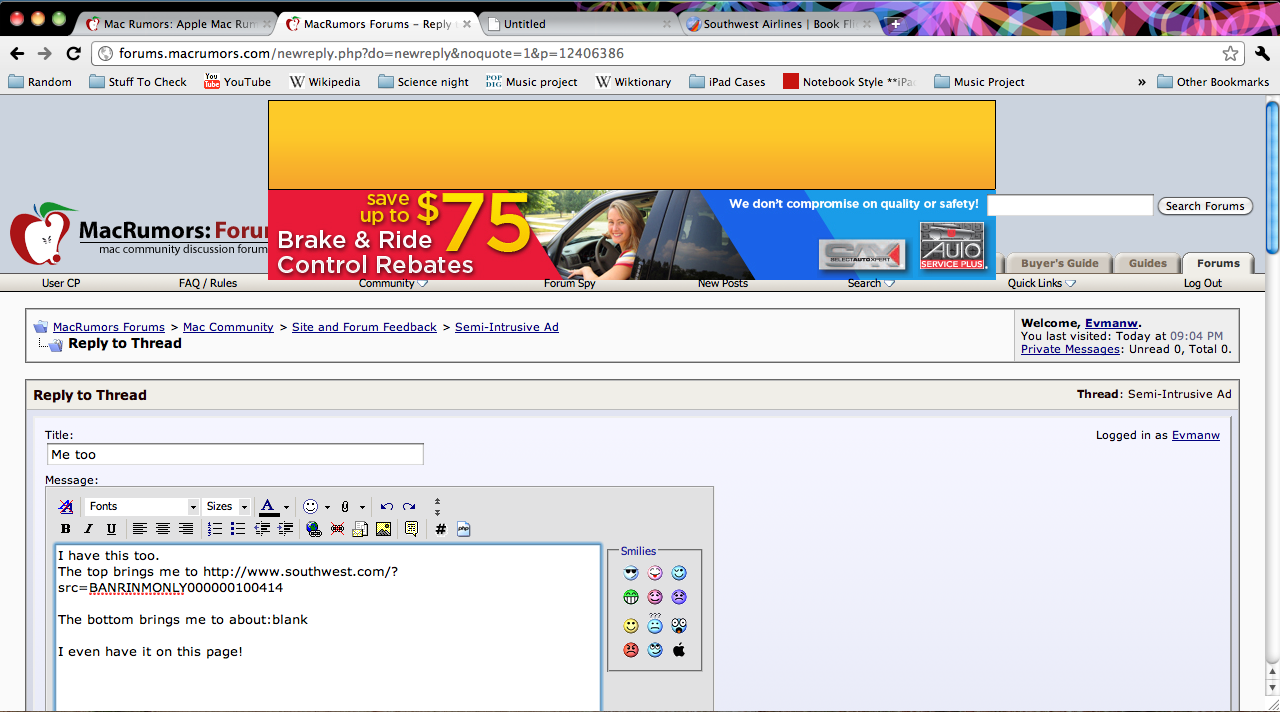The image size is (1280, 712).
Task: Click the forum search text field
Action: [1070, 206]
